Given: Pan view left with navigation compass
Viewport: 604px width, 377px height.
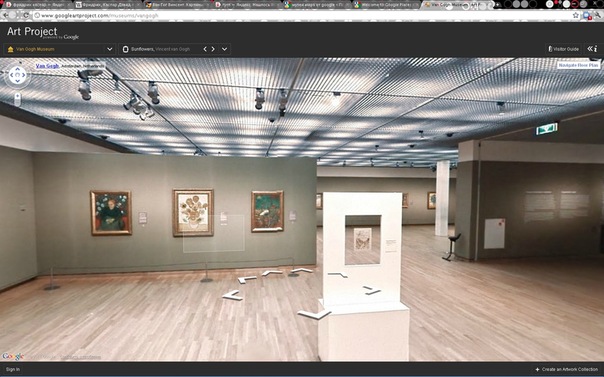Looking at the screenshot, I should pos(11,75).
